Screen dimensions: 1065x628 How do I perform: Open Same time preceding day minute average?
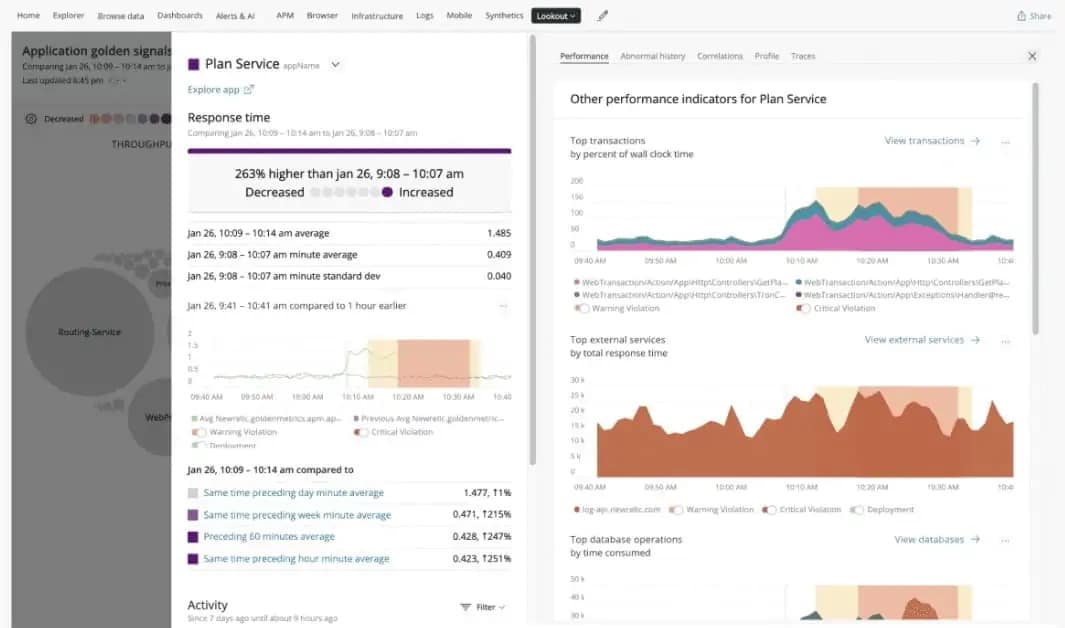pyautogui.click(x=293, y=493)
